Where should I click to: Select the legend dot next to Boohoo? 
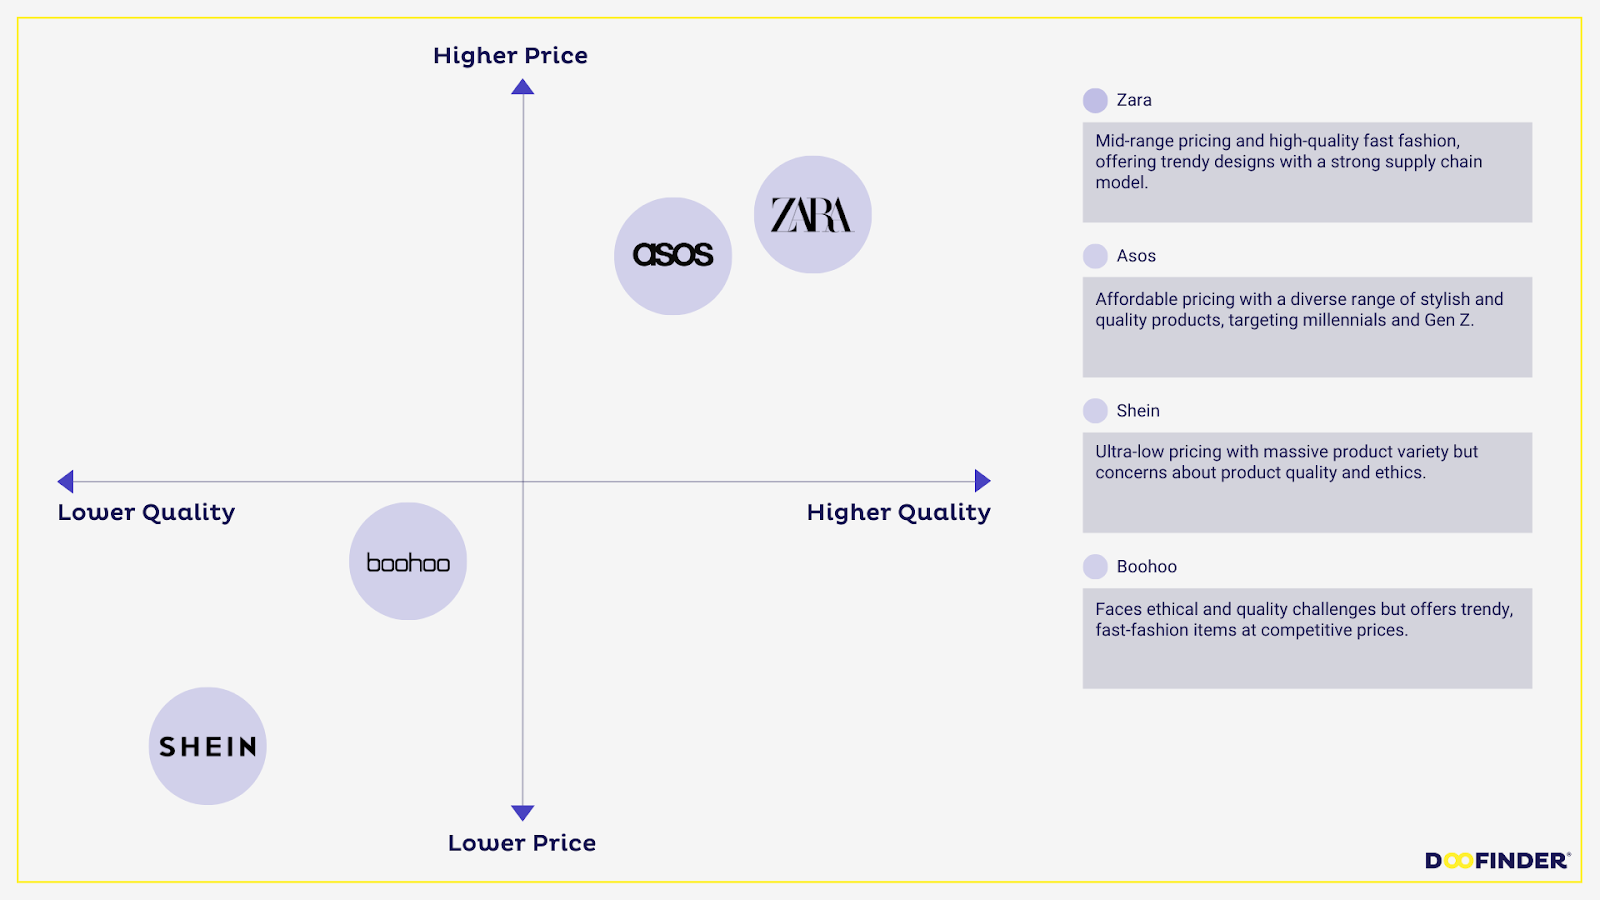click(1095, 567)
